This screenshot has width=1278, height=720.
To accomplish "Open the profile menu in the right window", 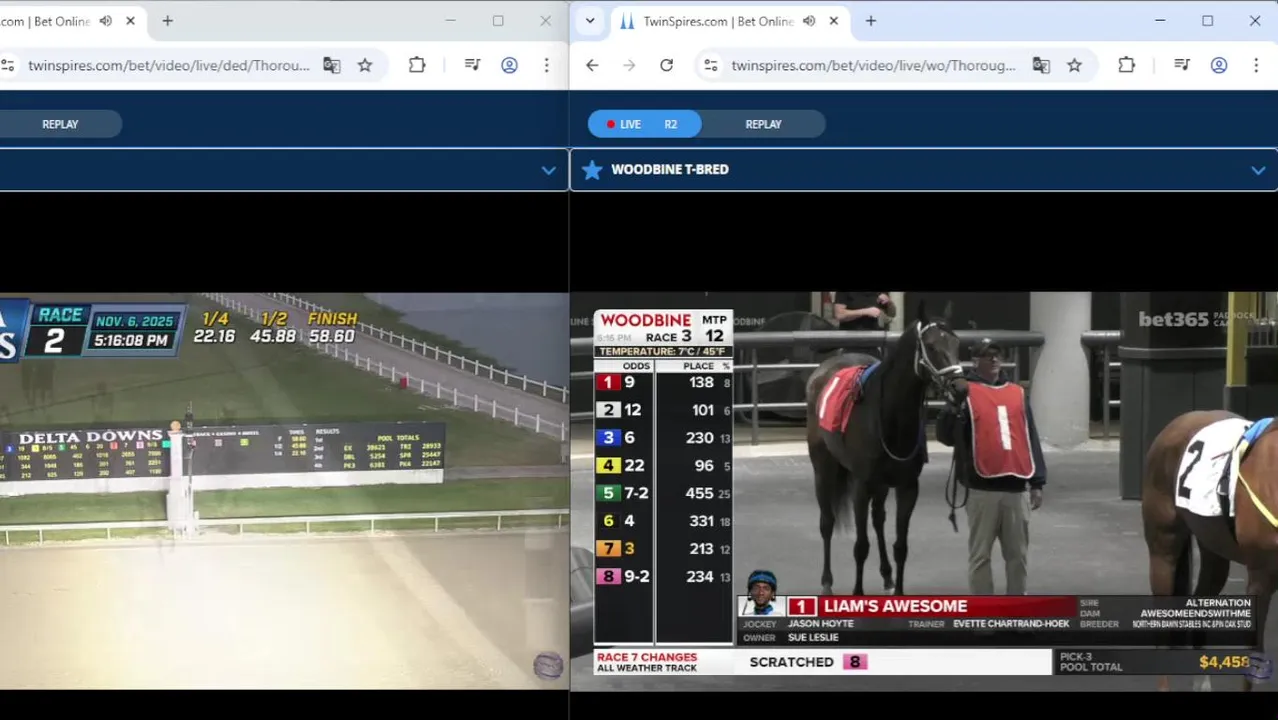I will click(1219, 65).
